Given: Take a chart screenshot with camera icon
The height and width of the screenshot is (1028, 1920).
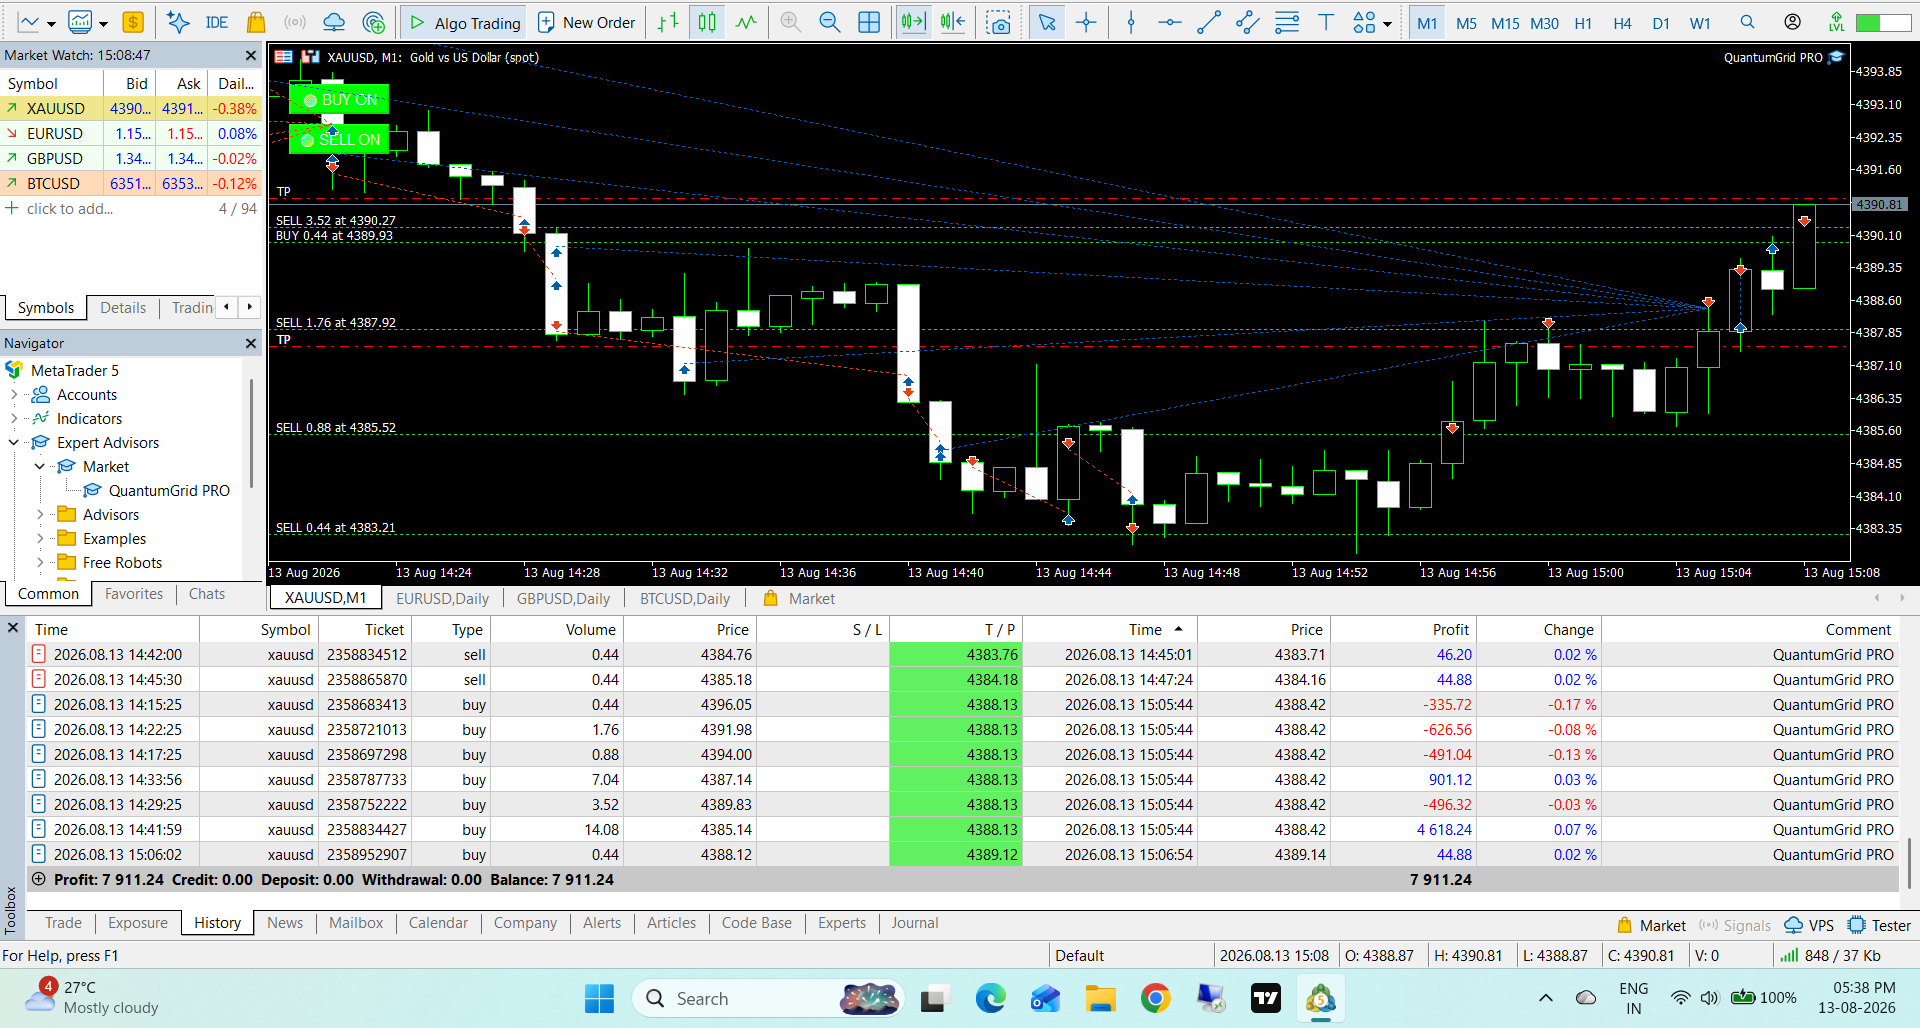Looking at the screenshot, I should (998, 22).
